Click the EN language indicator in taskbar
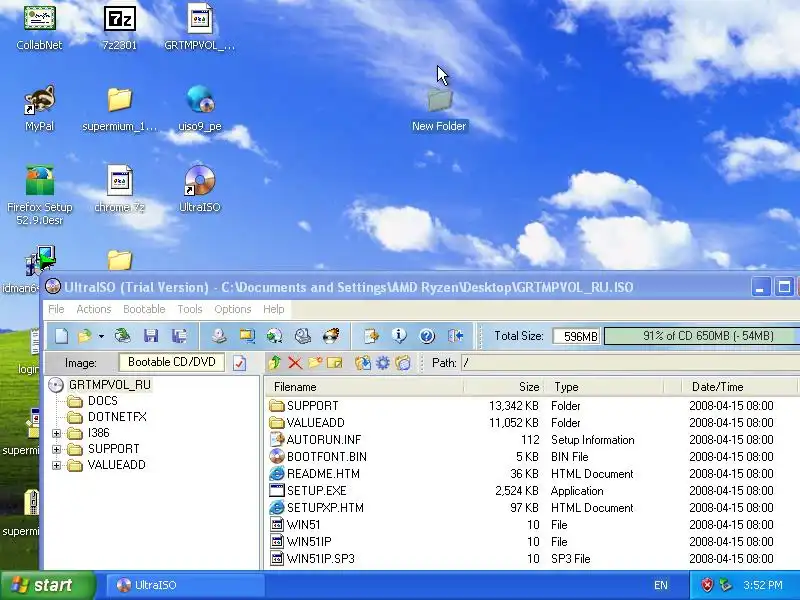 [x=661, y=585]
